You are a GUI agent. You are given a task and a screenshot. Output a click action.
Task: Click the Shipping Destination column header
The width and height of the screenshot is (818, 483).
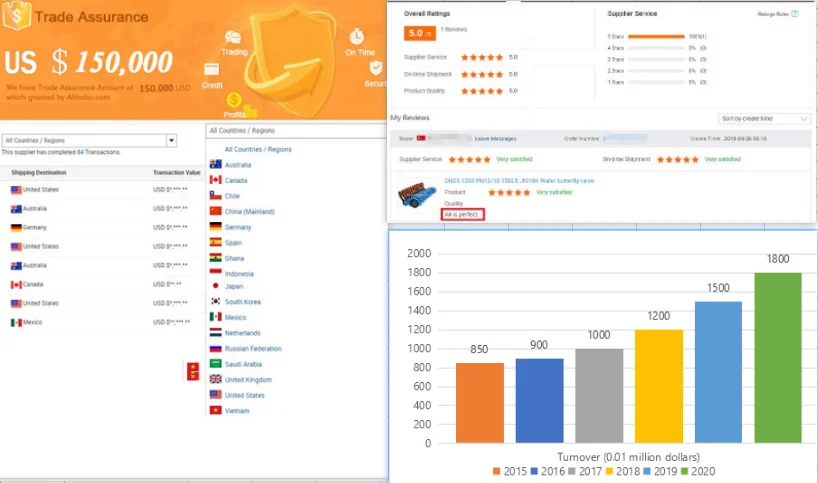(39, 173)
